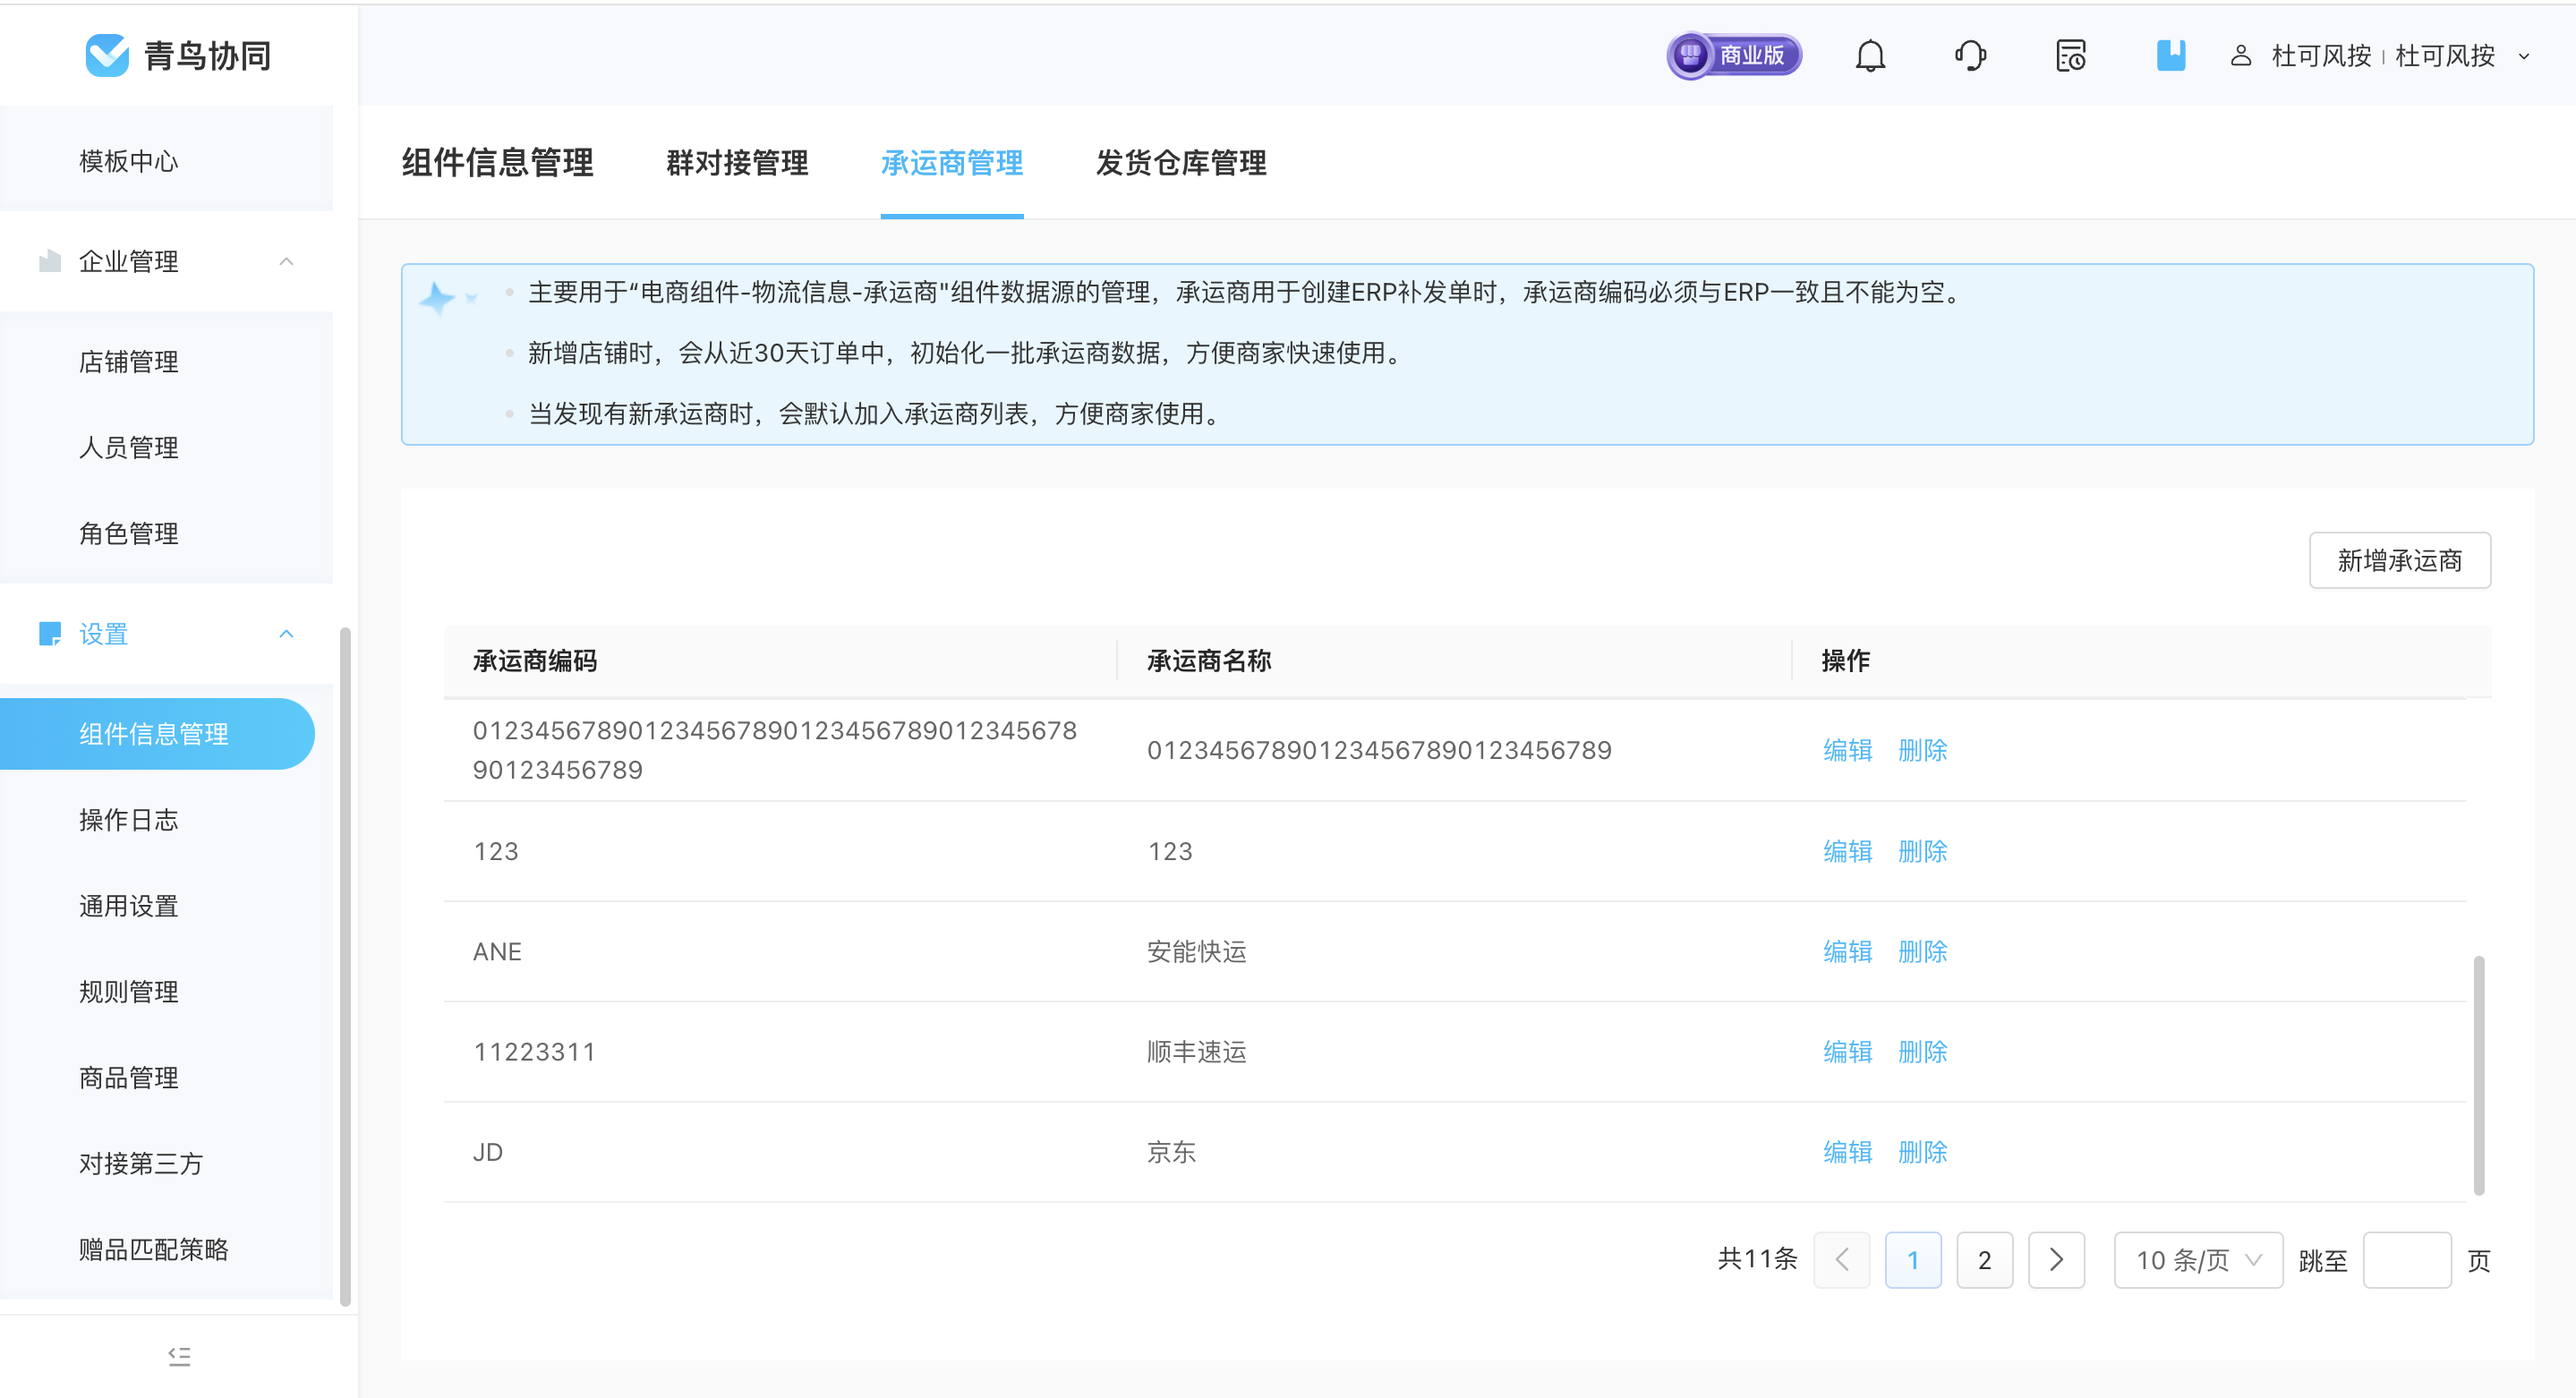Open the user account dropdown arrow
This screenshot has height=1398, width=2576.
pos(2524,56)
